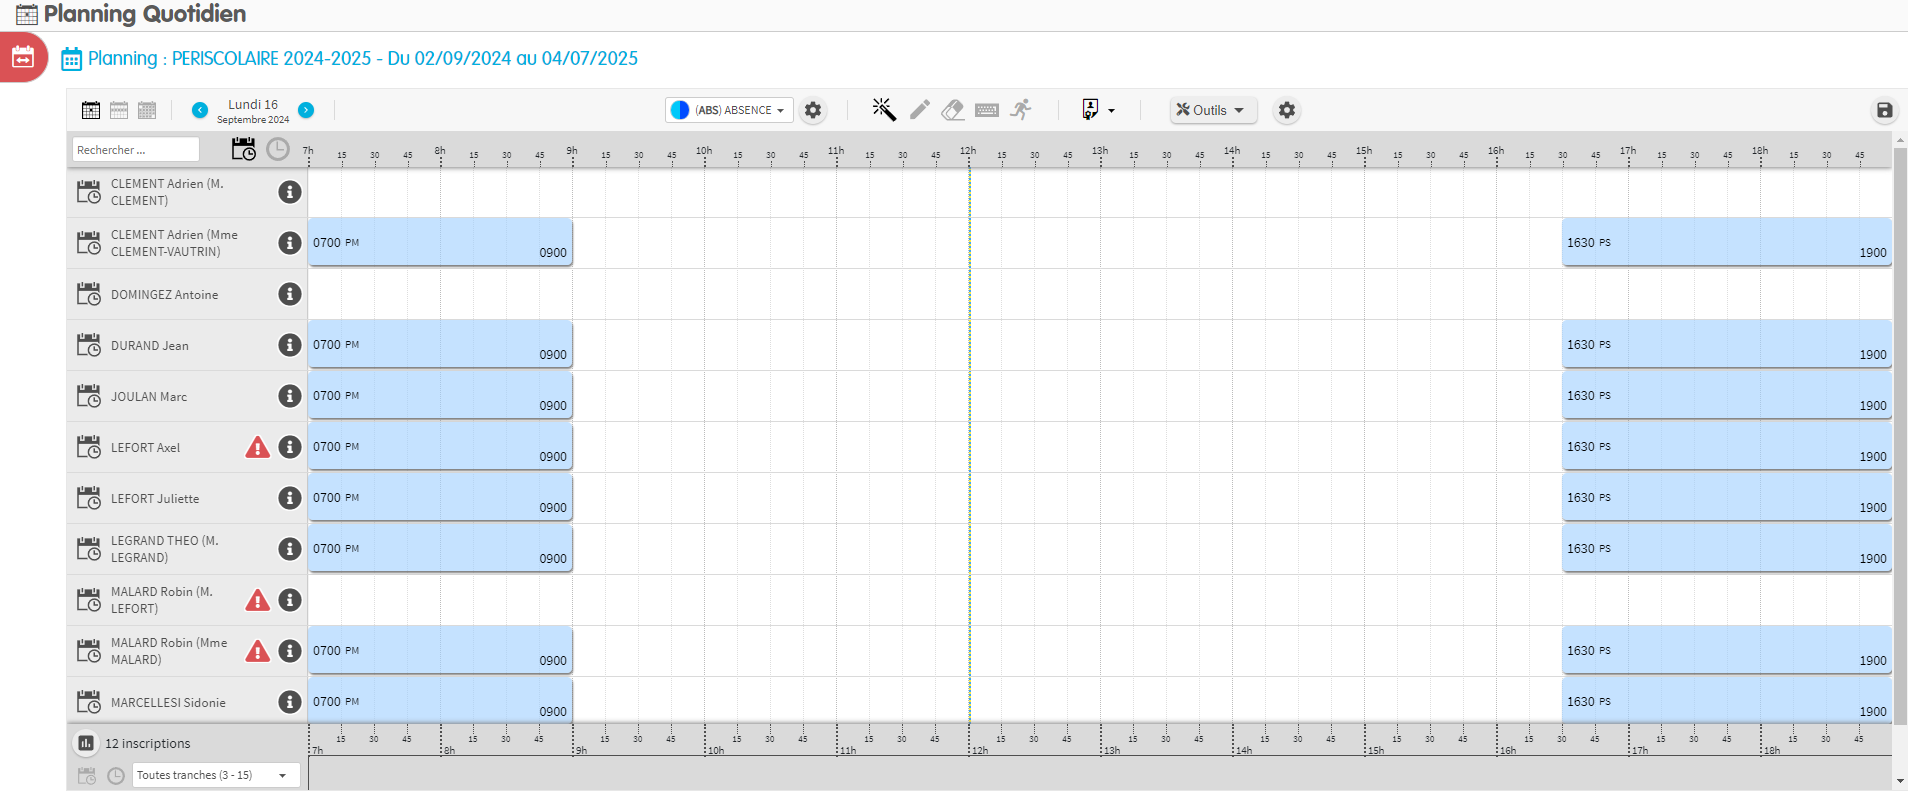Click the vertical scrollbar of the planning grid

tap(1900, 450)
